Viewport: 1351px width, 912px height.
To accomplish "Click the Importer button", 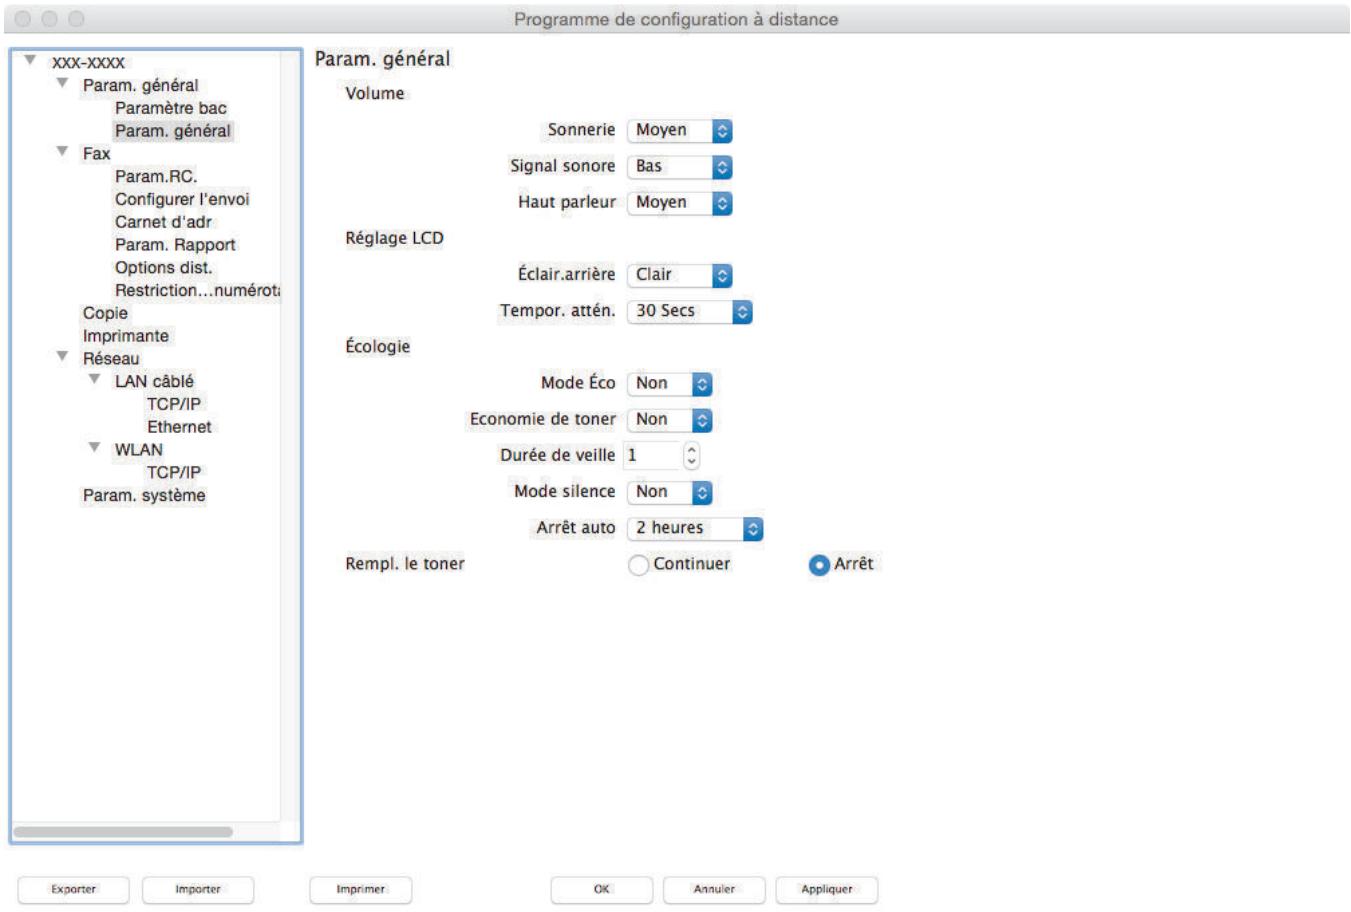I will pyautogui.click(x=198, y=889).
